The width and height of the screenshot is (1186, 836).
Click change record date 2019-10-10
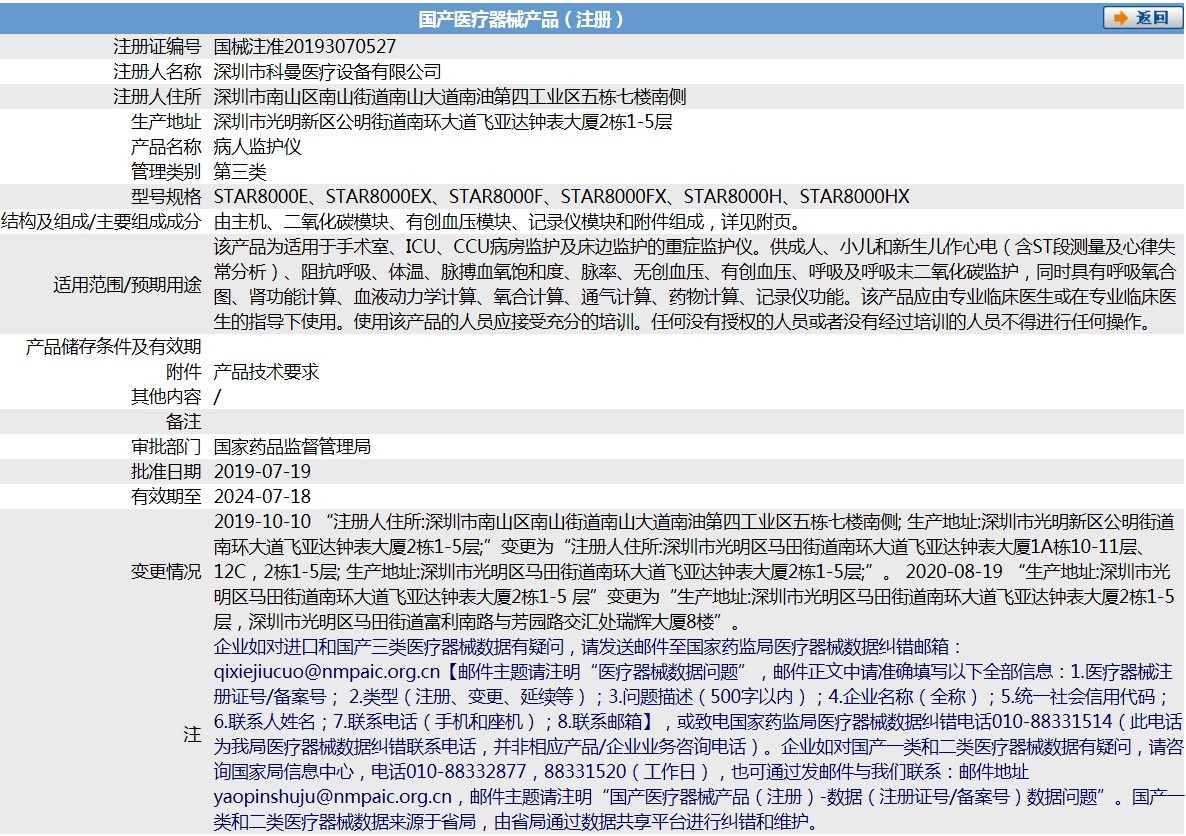tap(262, 521)
